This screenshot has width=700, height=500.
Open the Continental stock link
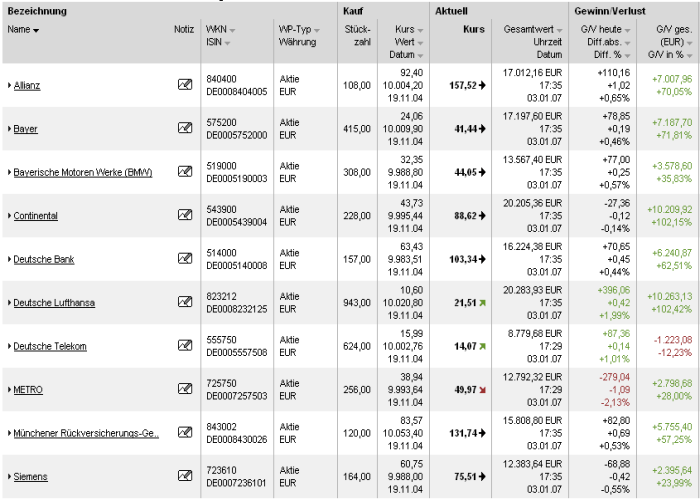[x=35, y=216]
